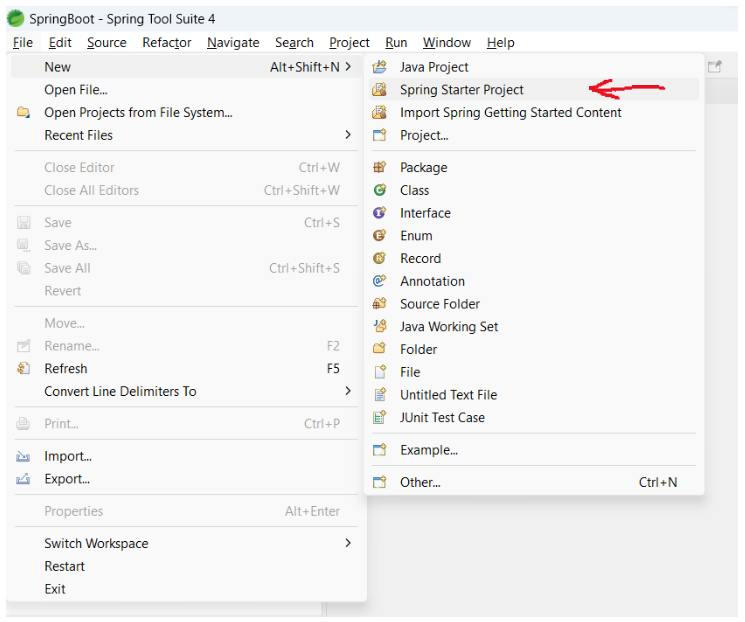This screenshot has width=745, height=622.
Task: Select Source Folder label
Action: [x=440, y=304]
